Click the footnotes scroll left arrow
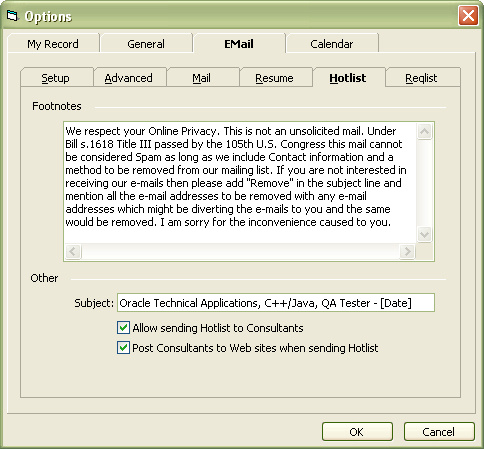This screenshot has width=484, height=449. coord(73,251)
